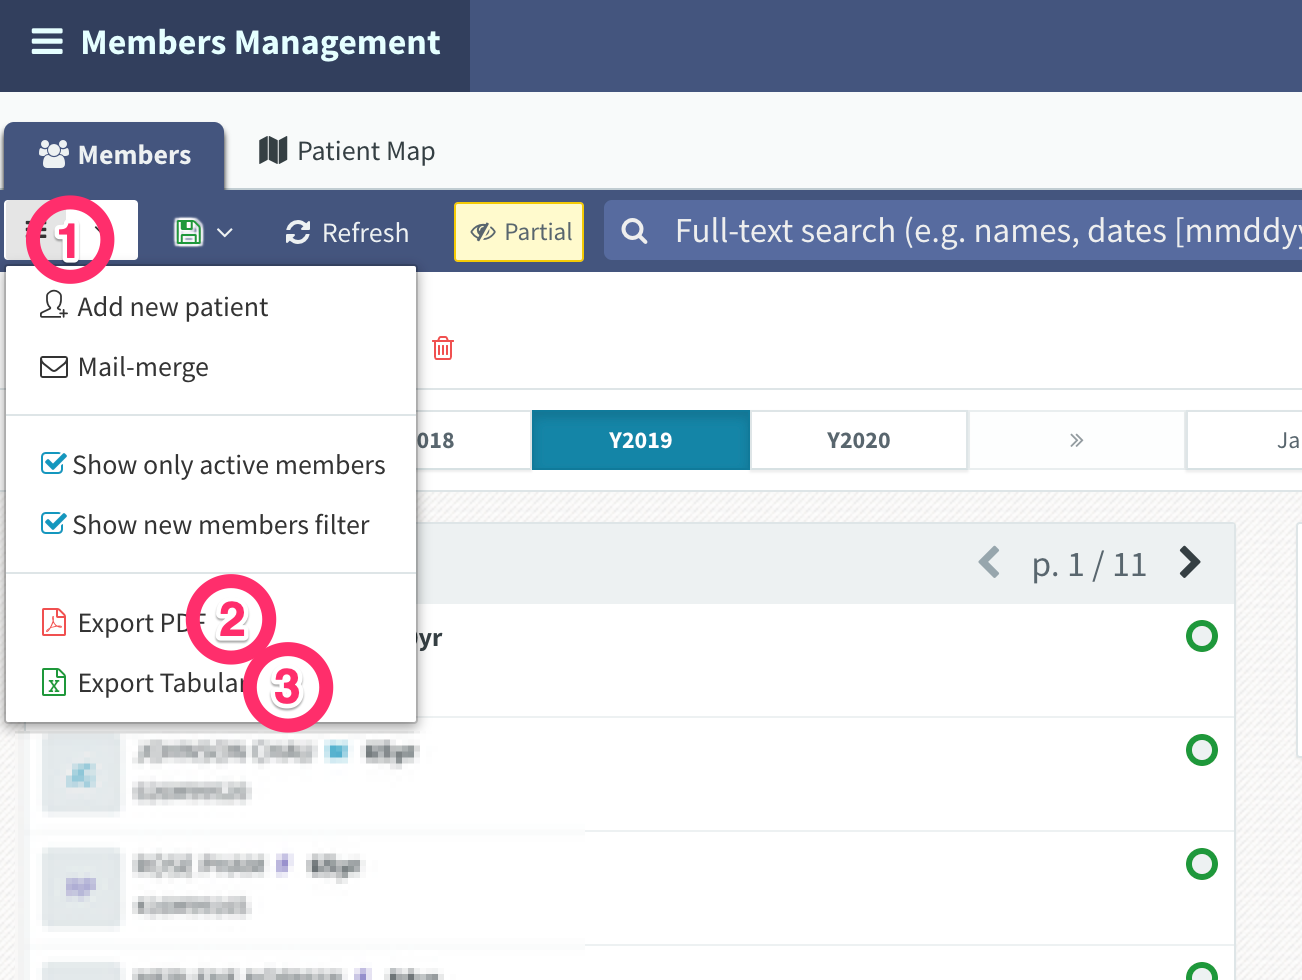The width and height of the screenshot is (1302, 980).
Task: Go to next page with right chevron
Action: pos(1189,563)
